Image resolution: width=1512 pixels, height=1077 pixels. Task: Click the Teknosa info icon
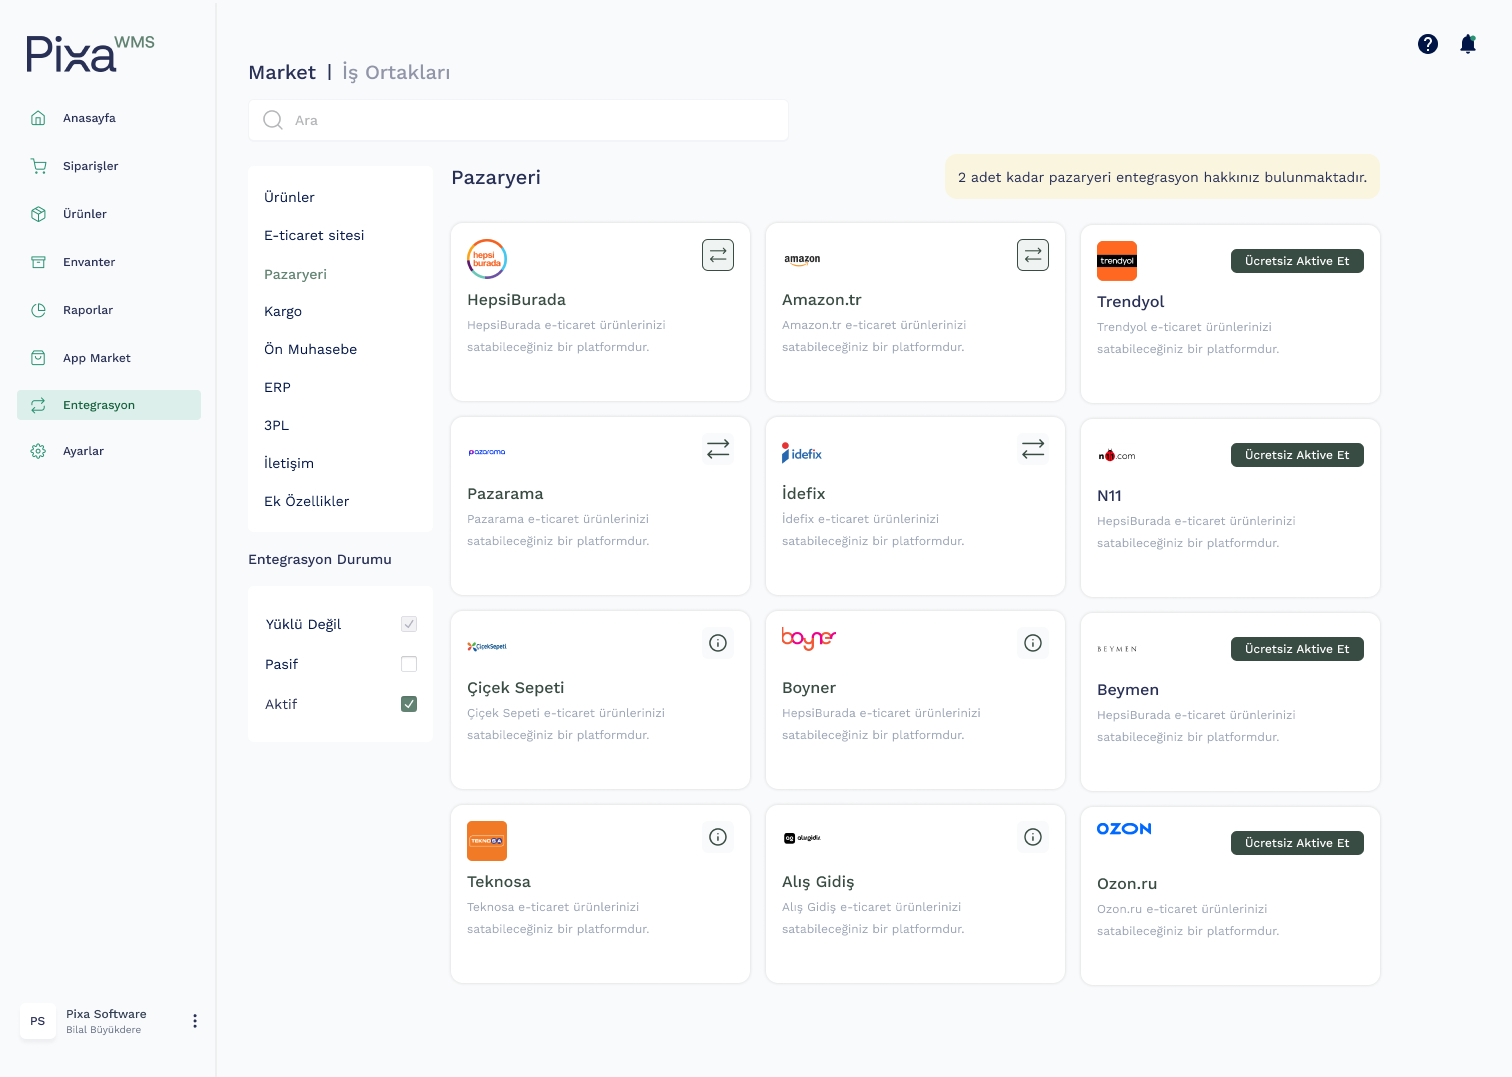[718, 837]
